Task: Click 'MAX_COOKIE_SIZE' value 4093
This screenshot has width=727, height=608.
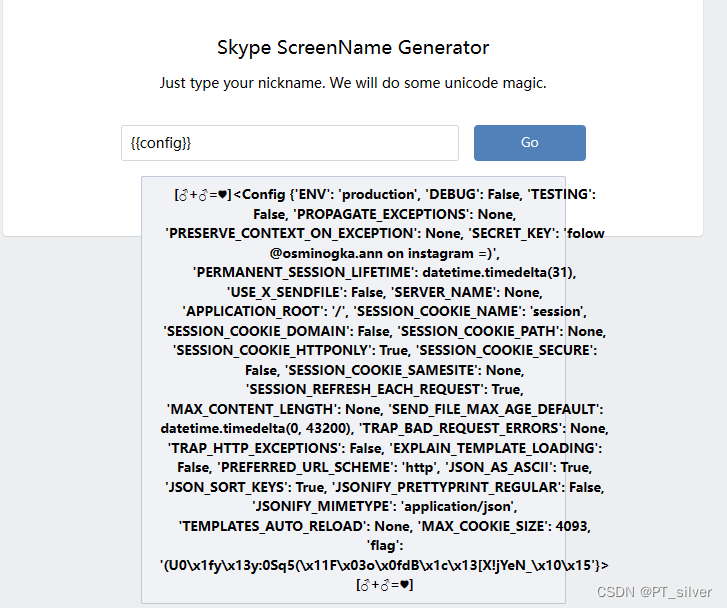Action: click(x=572, y=526)
